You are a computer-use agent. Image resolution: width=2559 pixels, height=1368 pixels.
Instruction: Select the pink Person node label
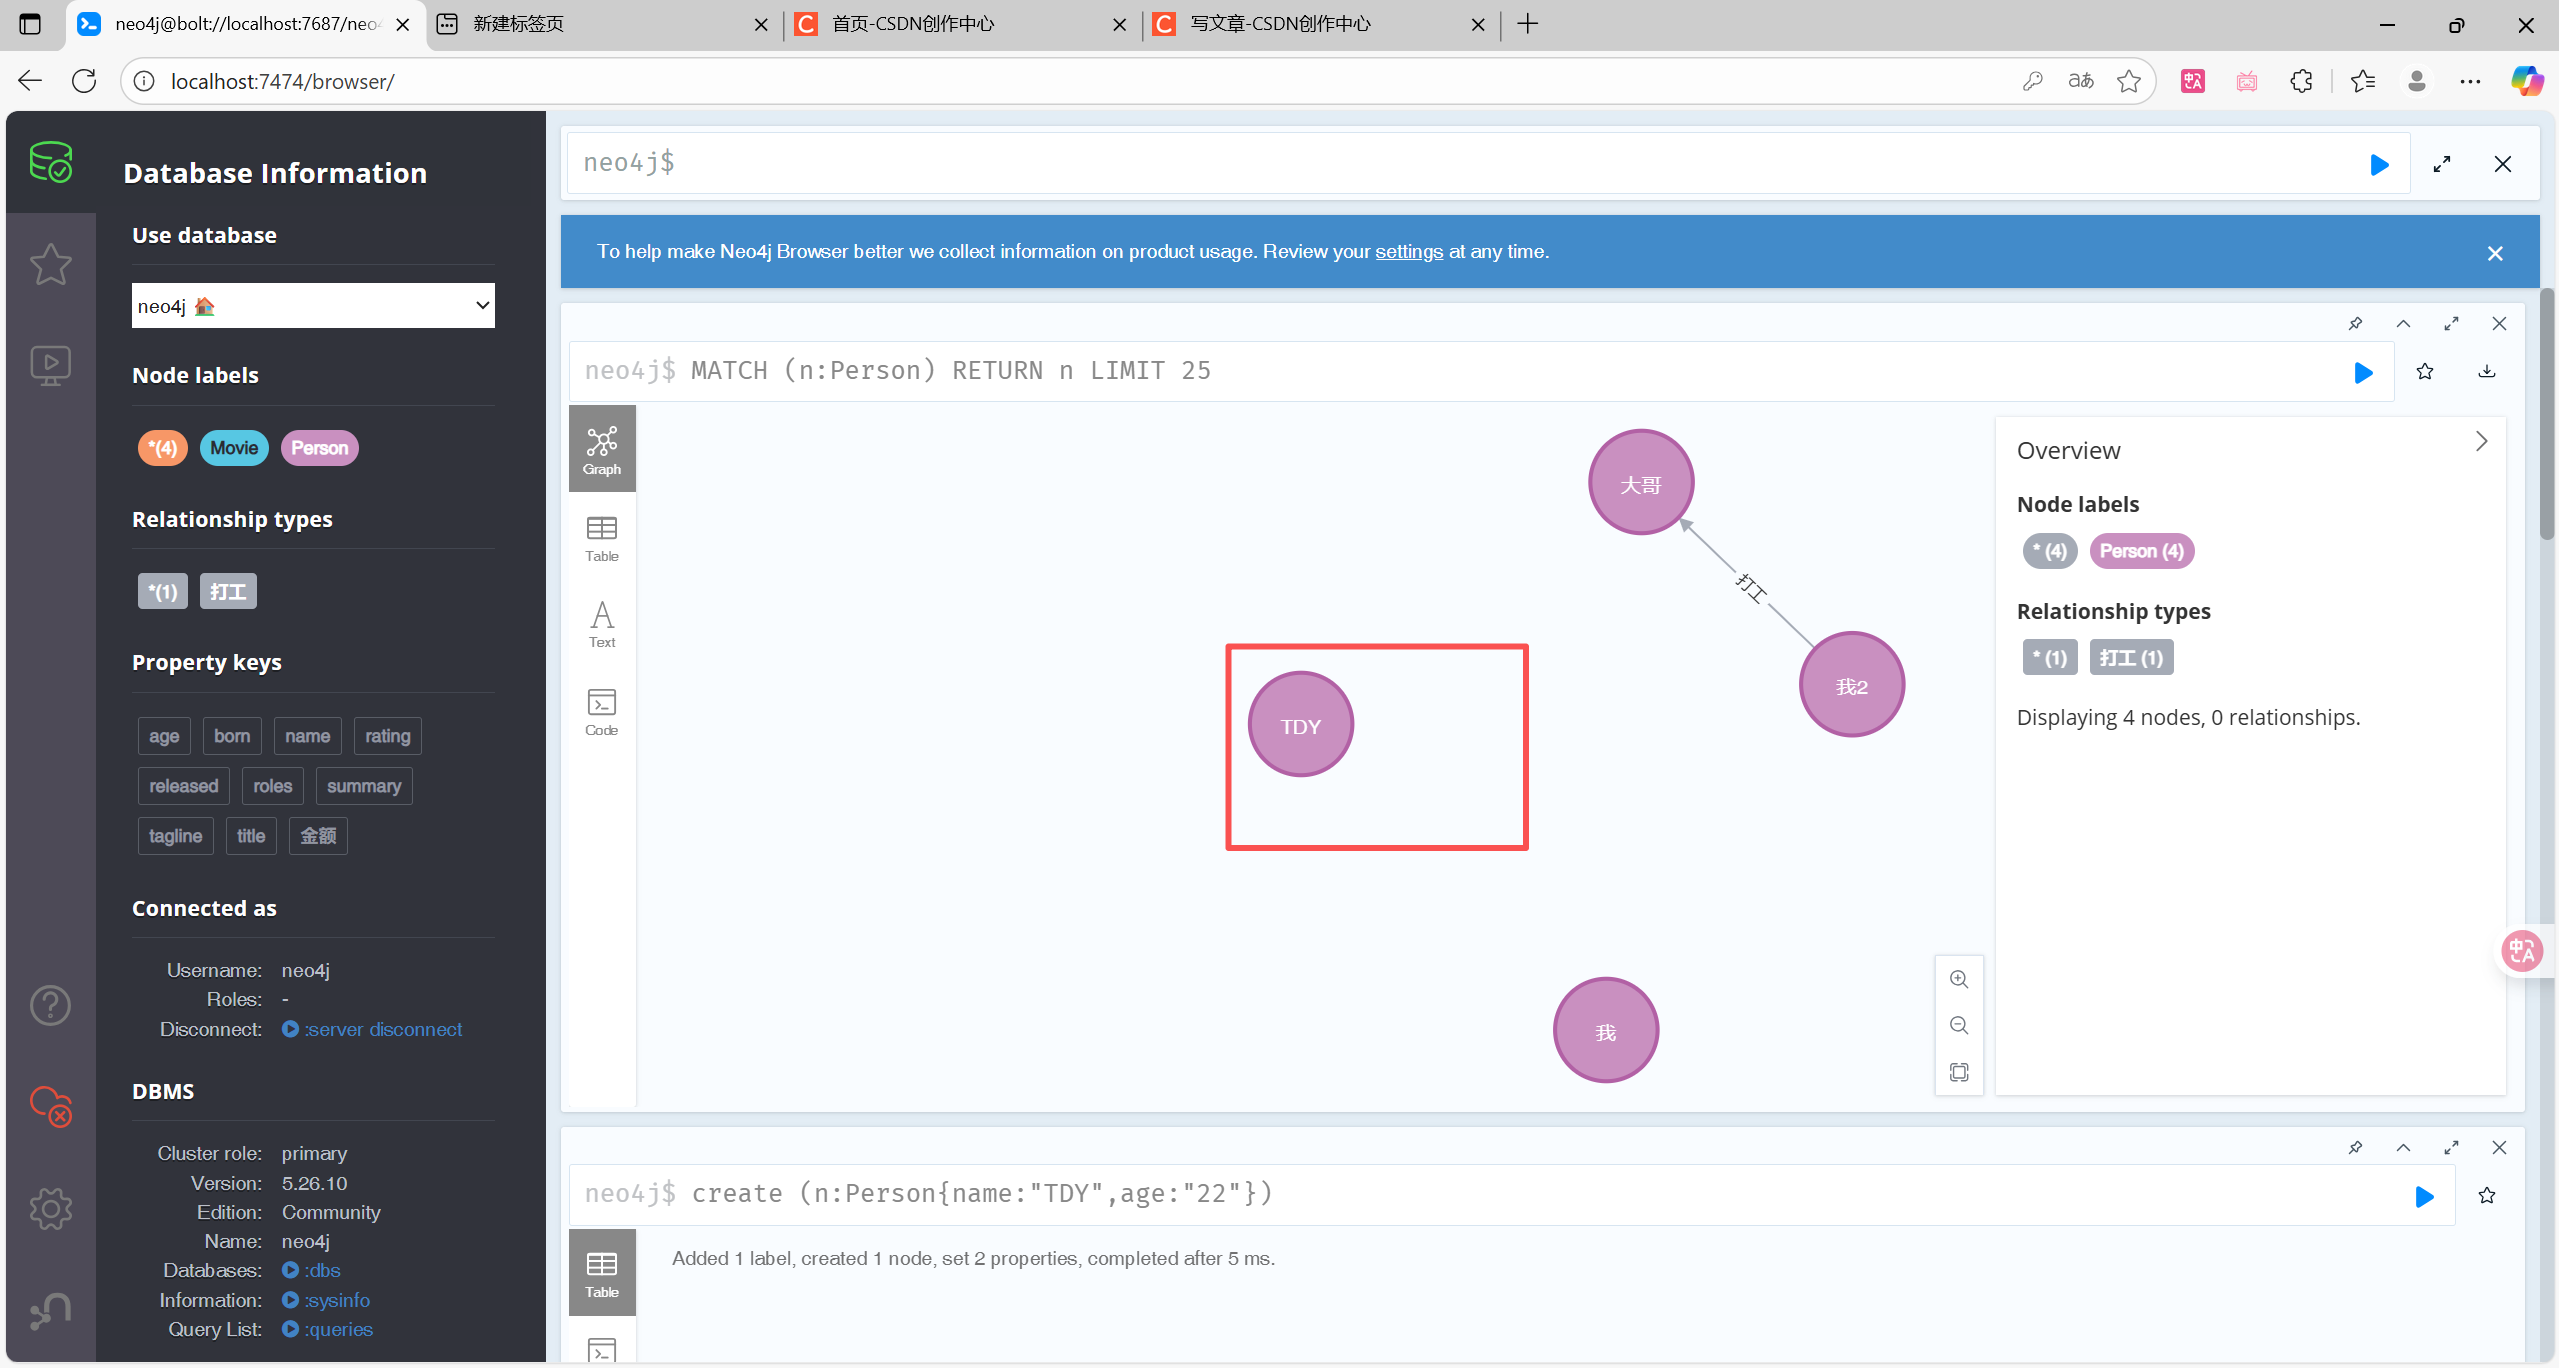tap(319, 448)
